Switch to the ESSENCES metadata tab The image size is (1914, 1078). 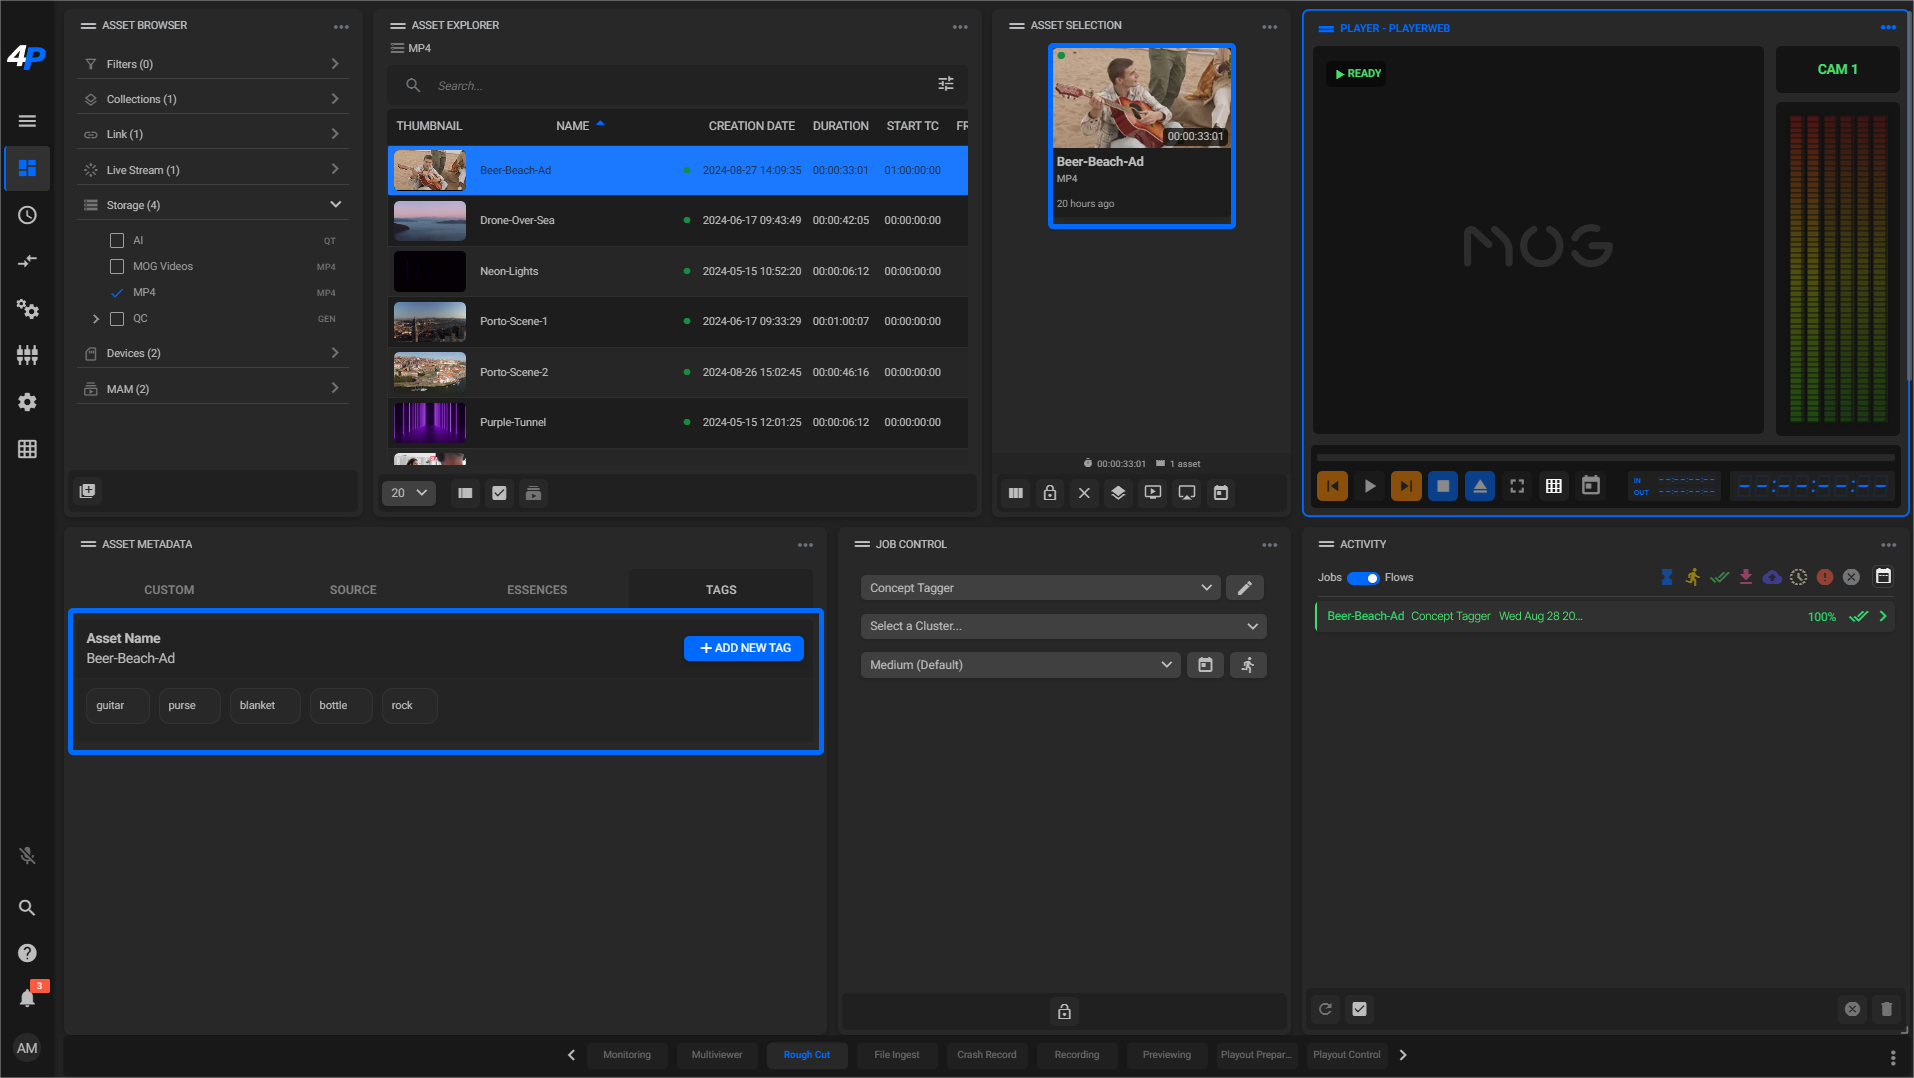[537, 590]
